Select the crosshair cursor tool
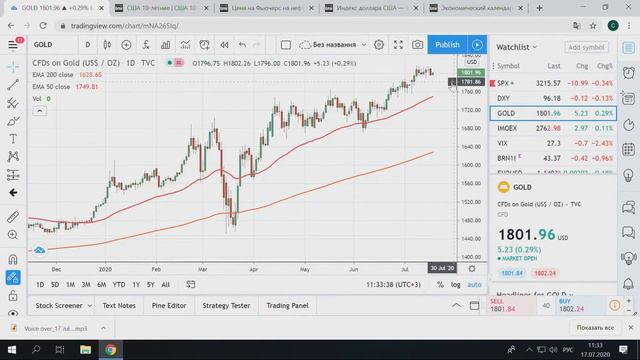This screenshot has height=360, width=640. [13, 67]
